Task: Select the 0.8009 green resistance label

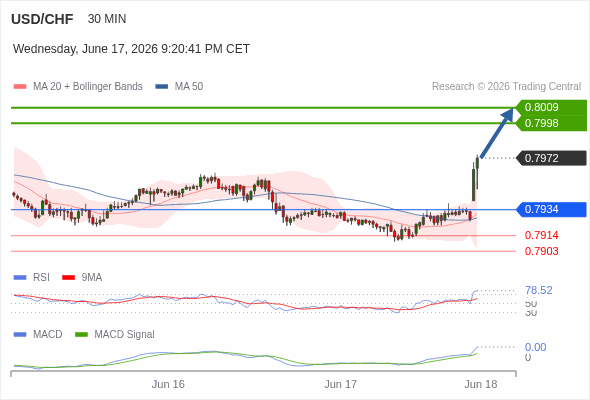Action: (551, 107)
